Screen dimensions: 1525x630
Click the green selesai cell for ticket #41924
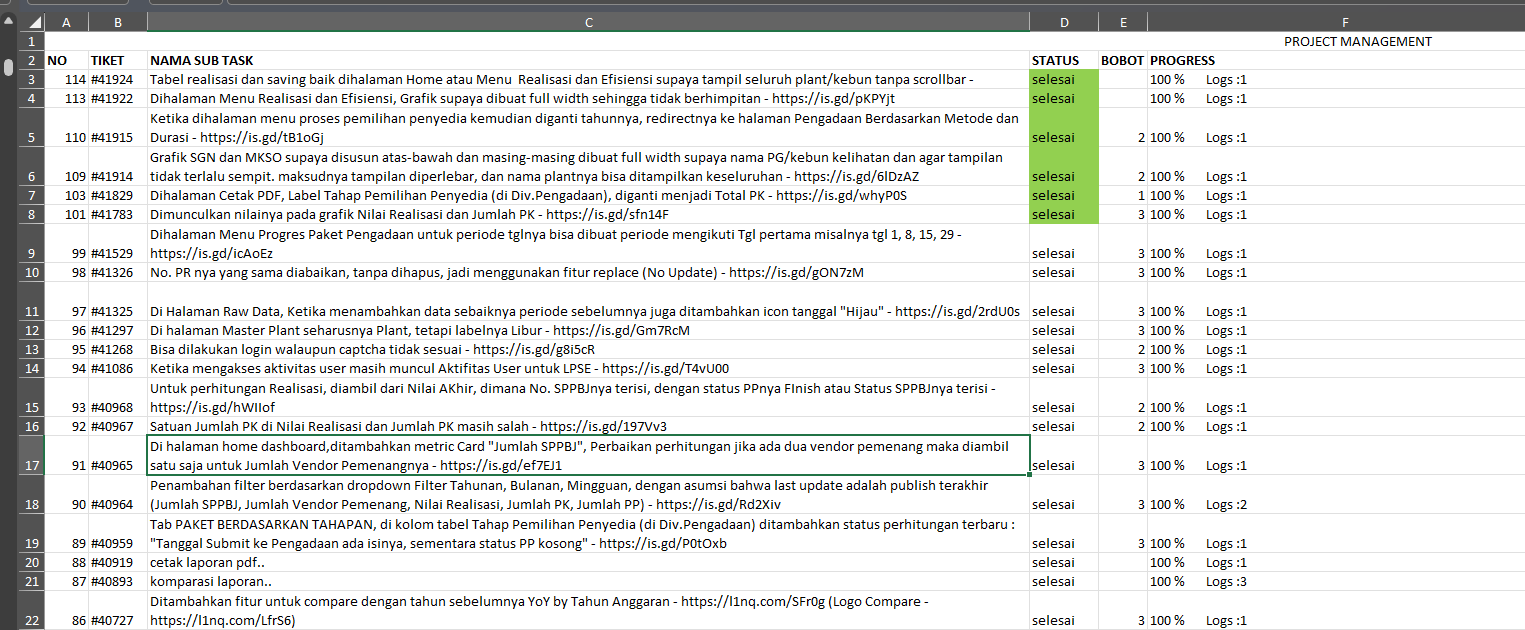1063,79
